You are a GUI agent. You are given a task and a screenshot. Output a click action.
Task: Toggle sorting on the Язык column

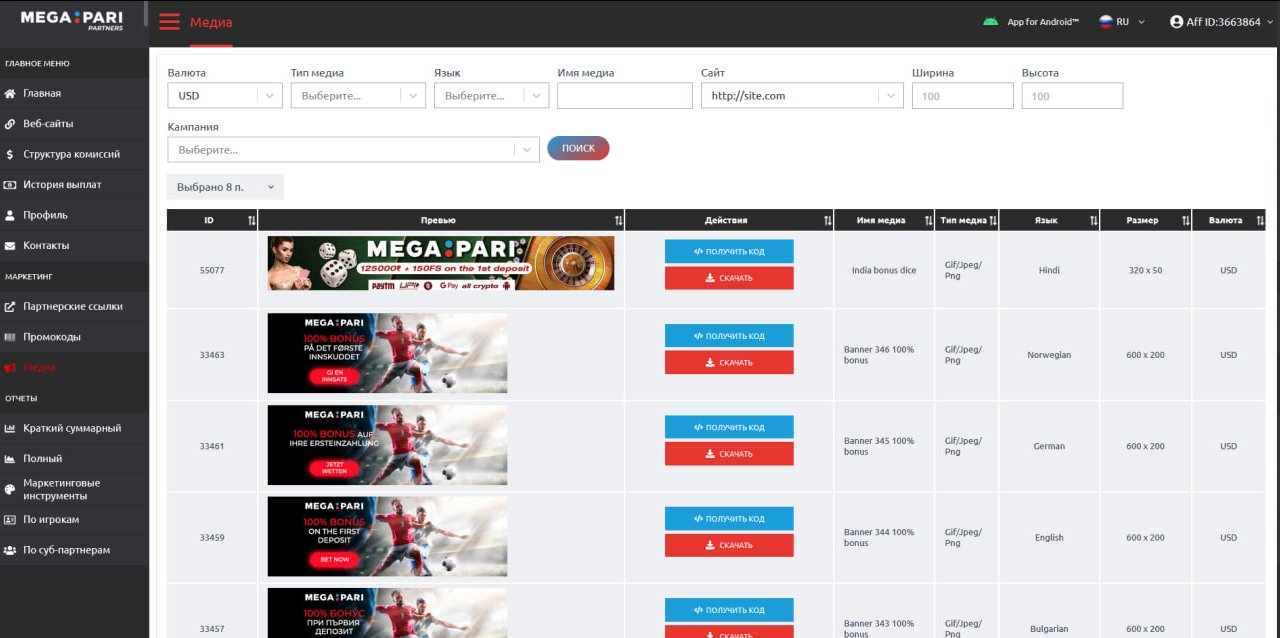point(1092,221)
